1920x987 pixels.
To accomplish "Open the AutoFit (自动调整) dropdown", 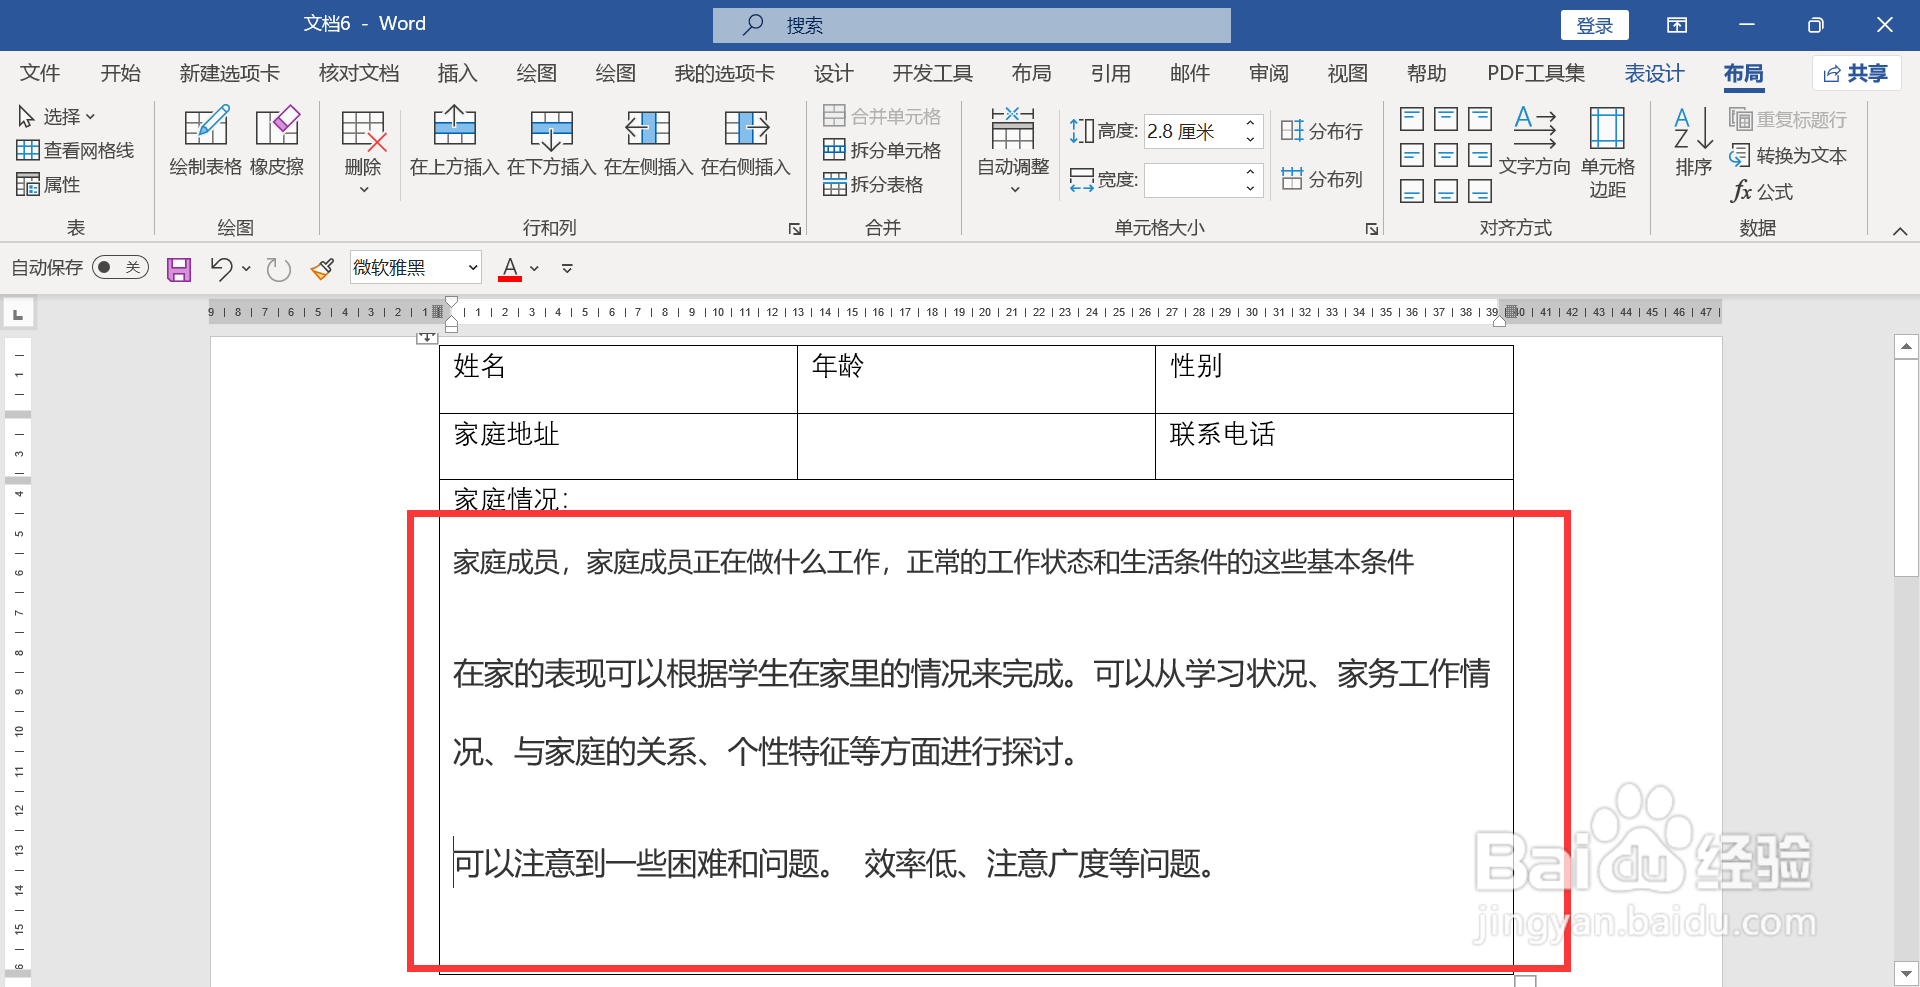I will [x=1013, y=150].
